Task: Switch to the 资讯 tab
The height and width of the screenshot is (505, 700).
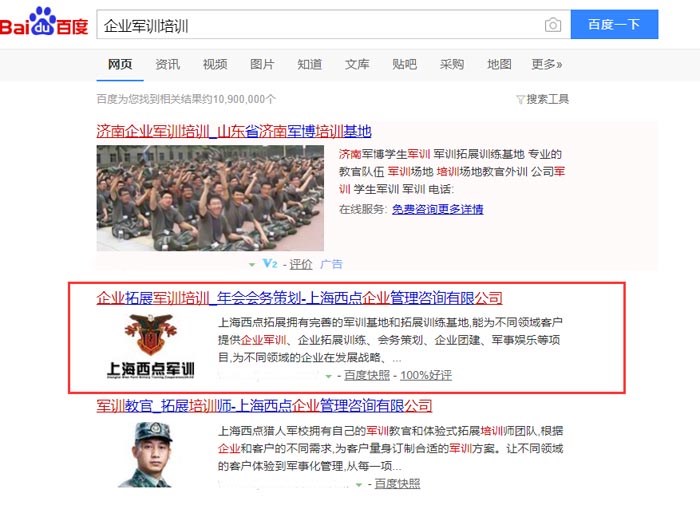Action: pyautogui.click(x=167, y=64)
